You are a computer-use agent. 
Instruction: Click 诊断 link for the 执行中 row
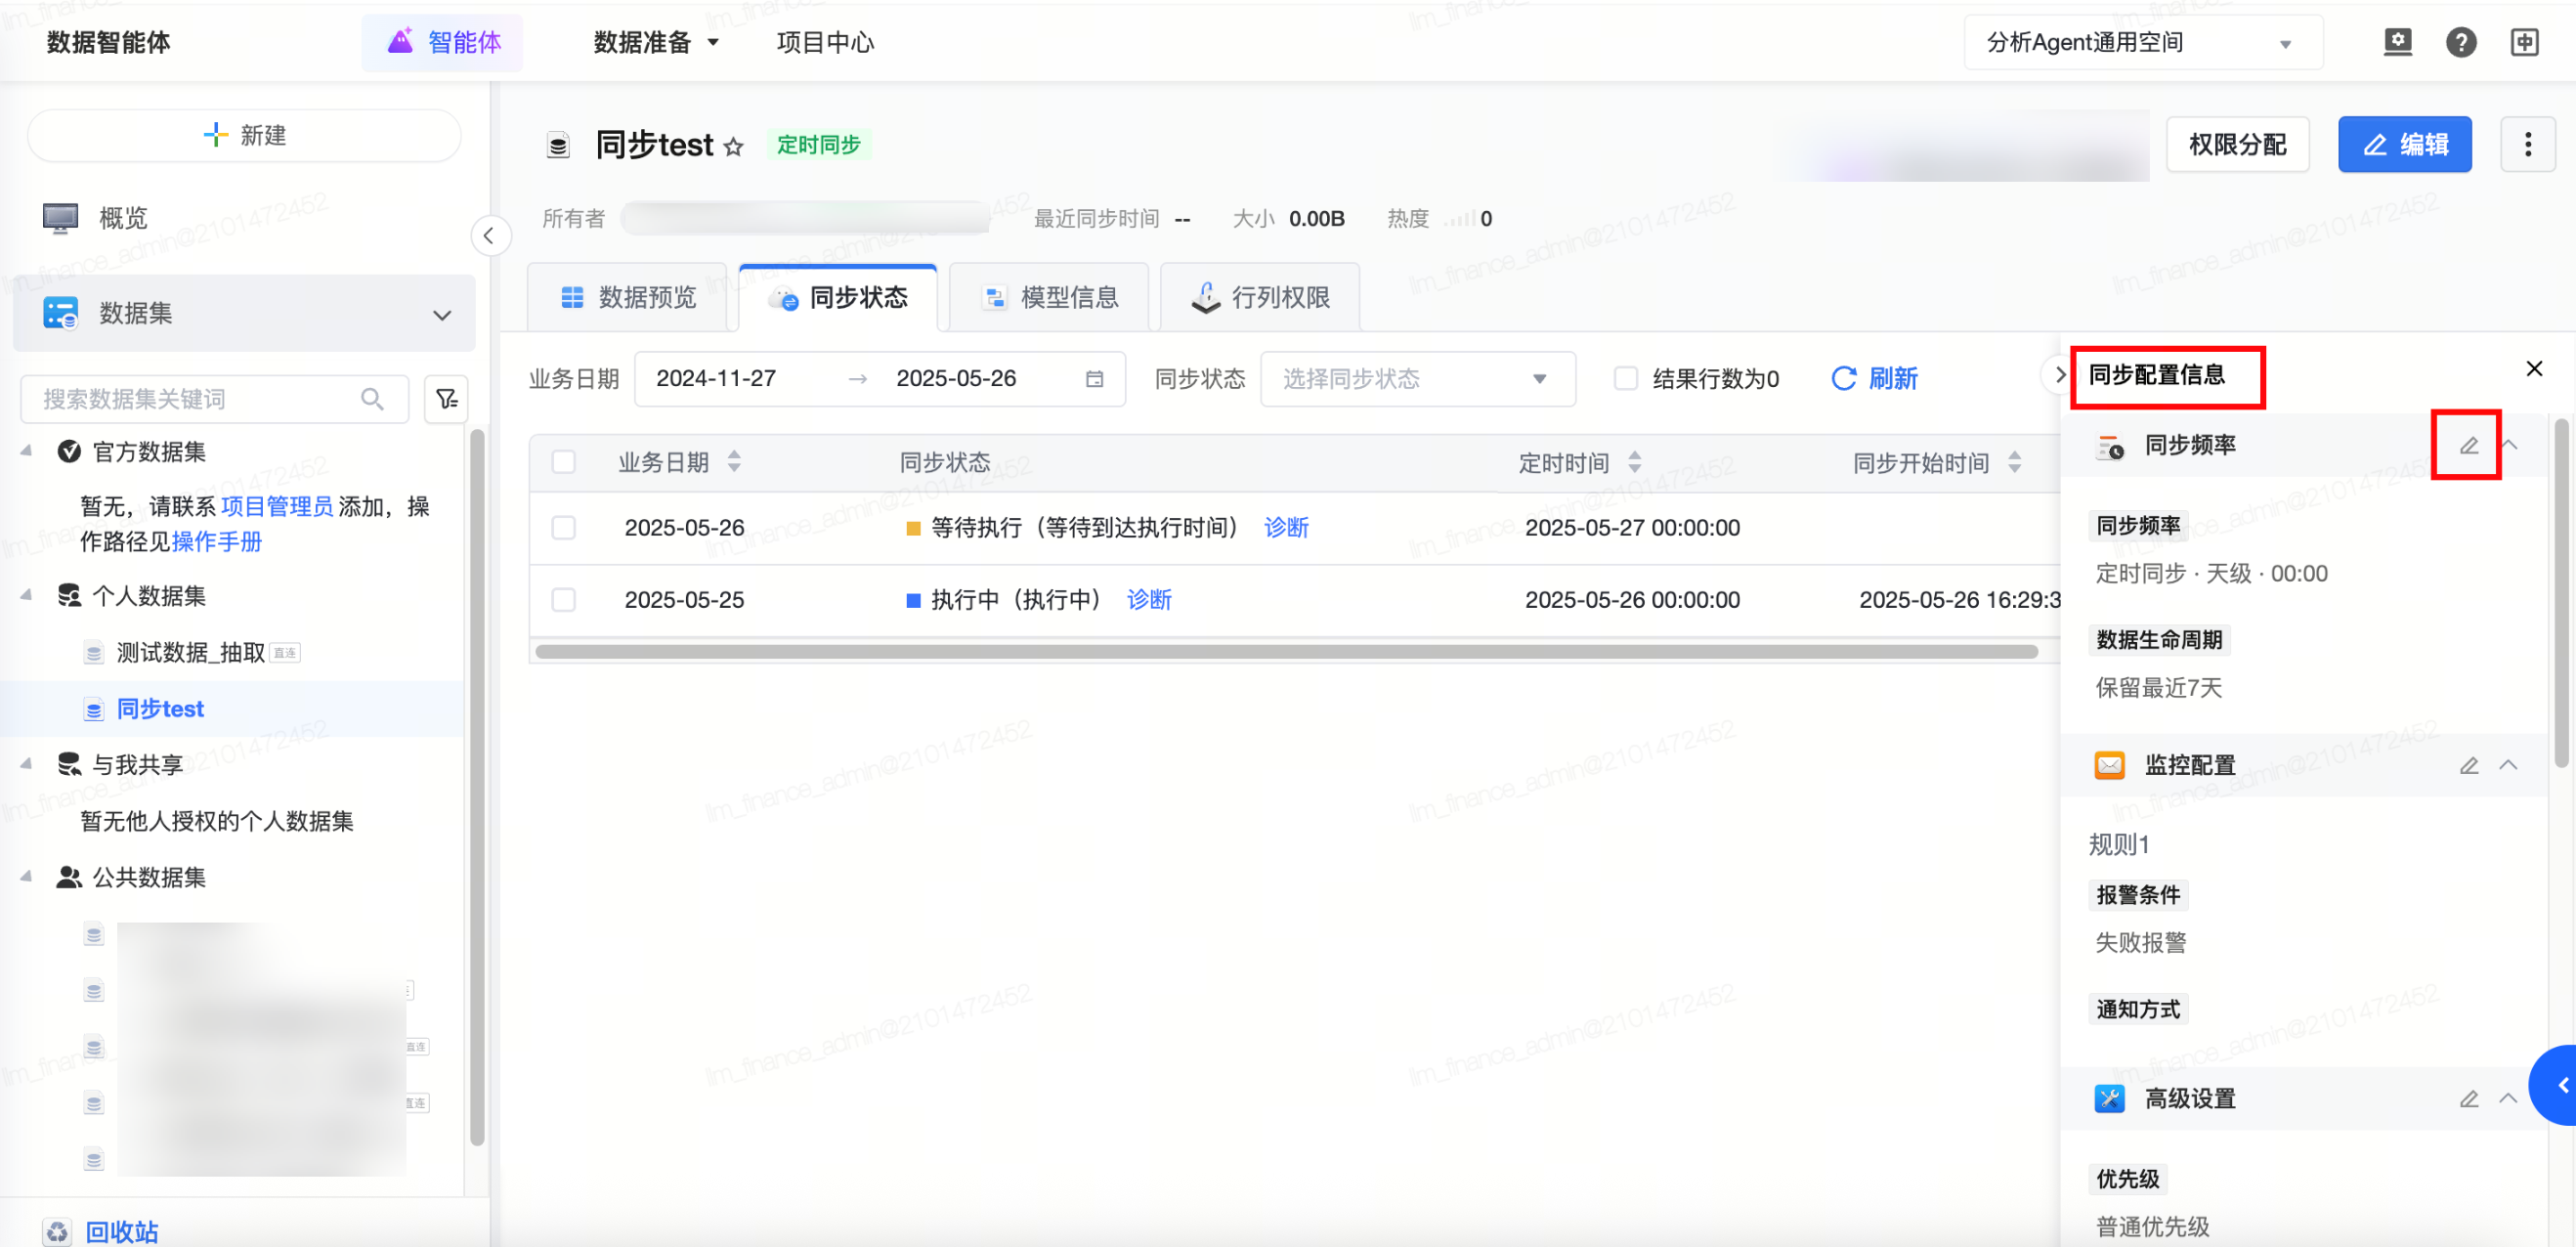(x=1148, y=600)
